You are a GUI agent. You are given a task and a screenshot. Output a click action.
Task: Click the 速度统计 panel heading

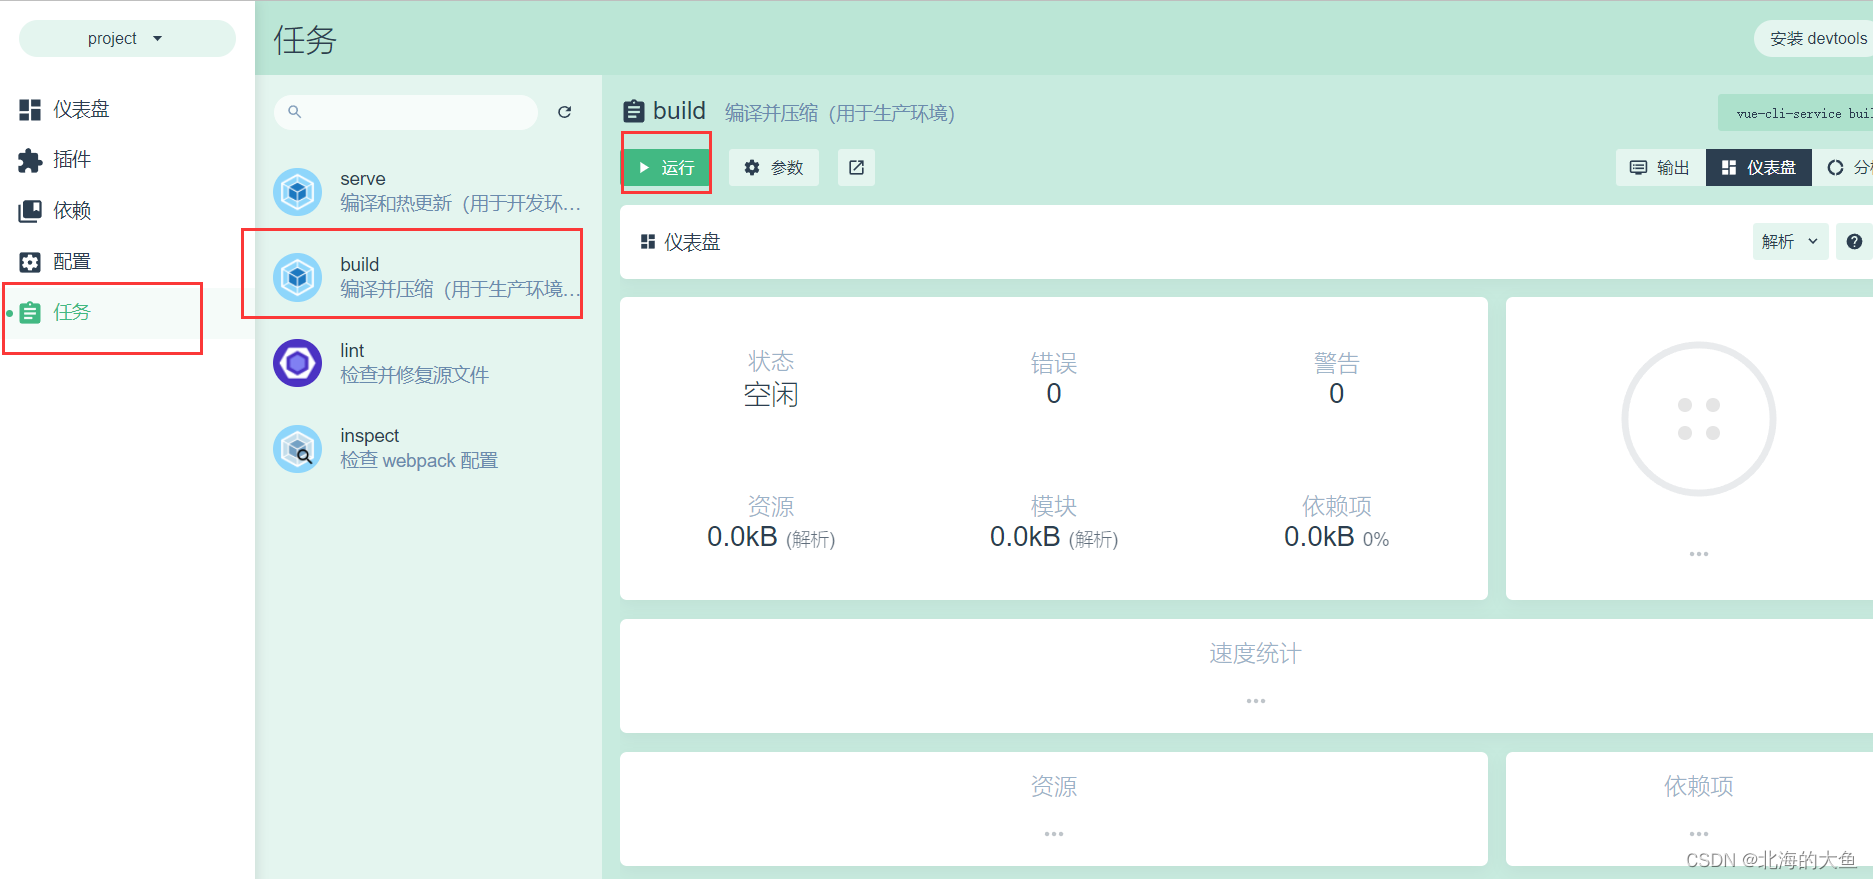point(1255,654)
